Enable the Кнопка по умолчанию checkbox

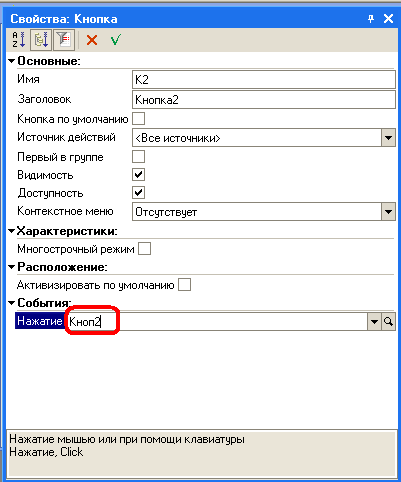tap(138, 118)
